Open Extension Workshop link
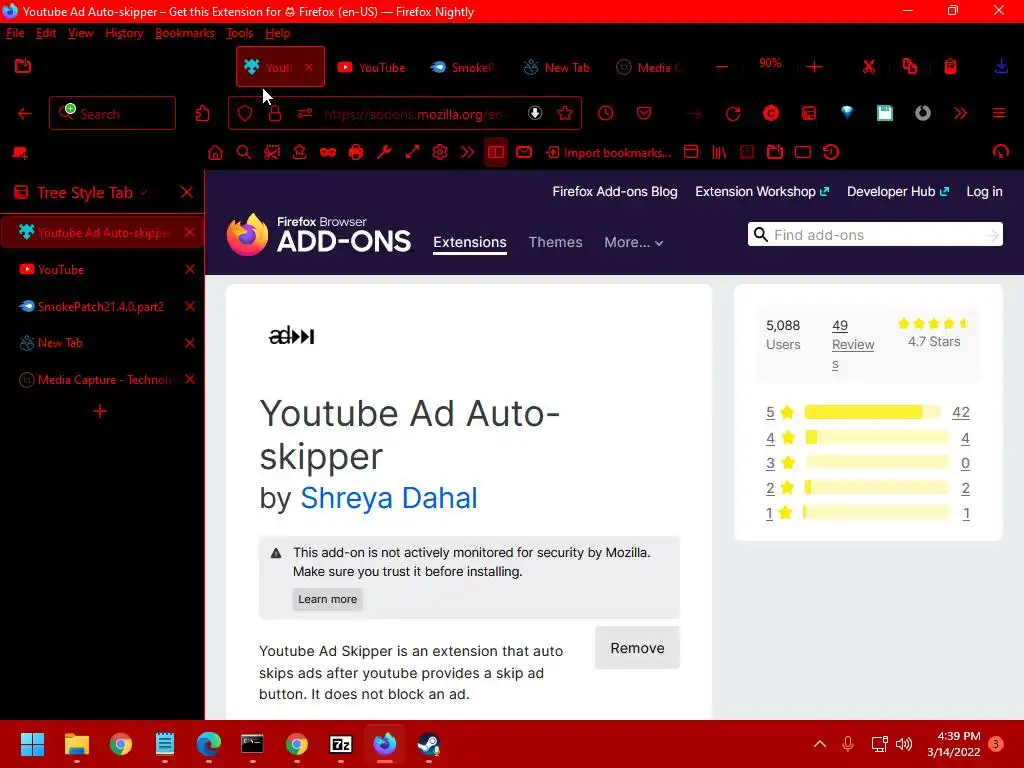The height and width of the screenshot is (768, 1024). point(761,191)
